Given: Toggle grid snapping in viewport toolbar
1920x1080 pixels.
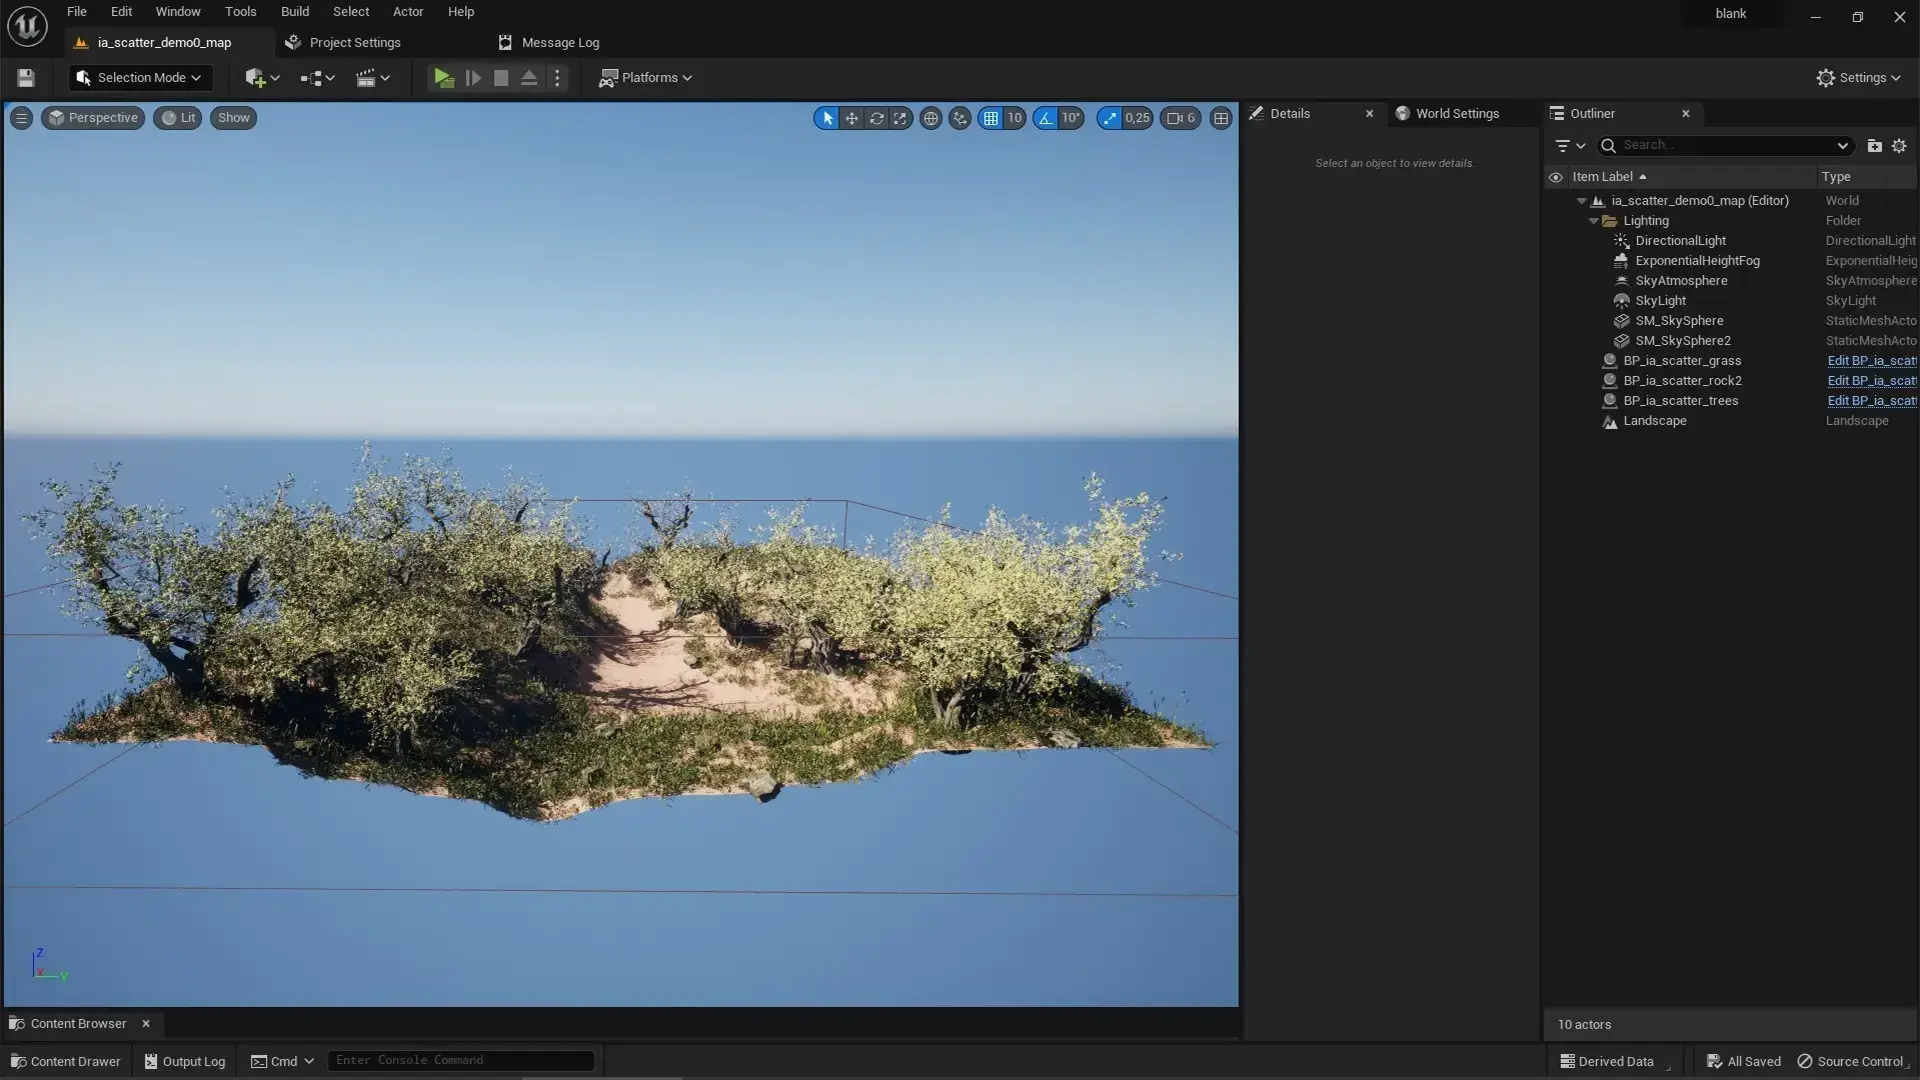Looking at the screenshot, I should pos(991,118).
